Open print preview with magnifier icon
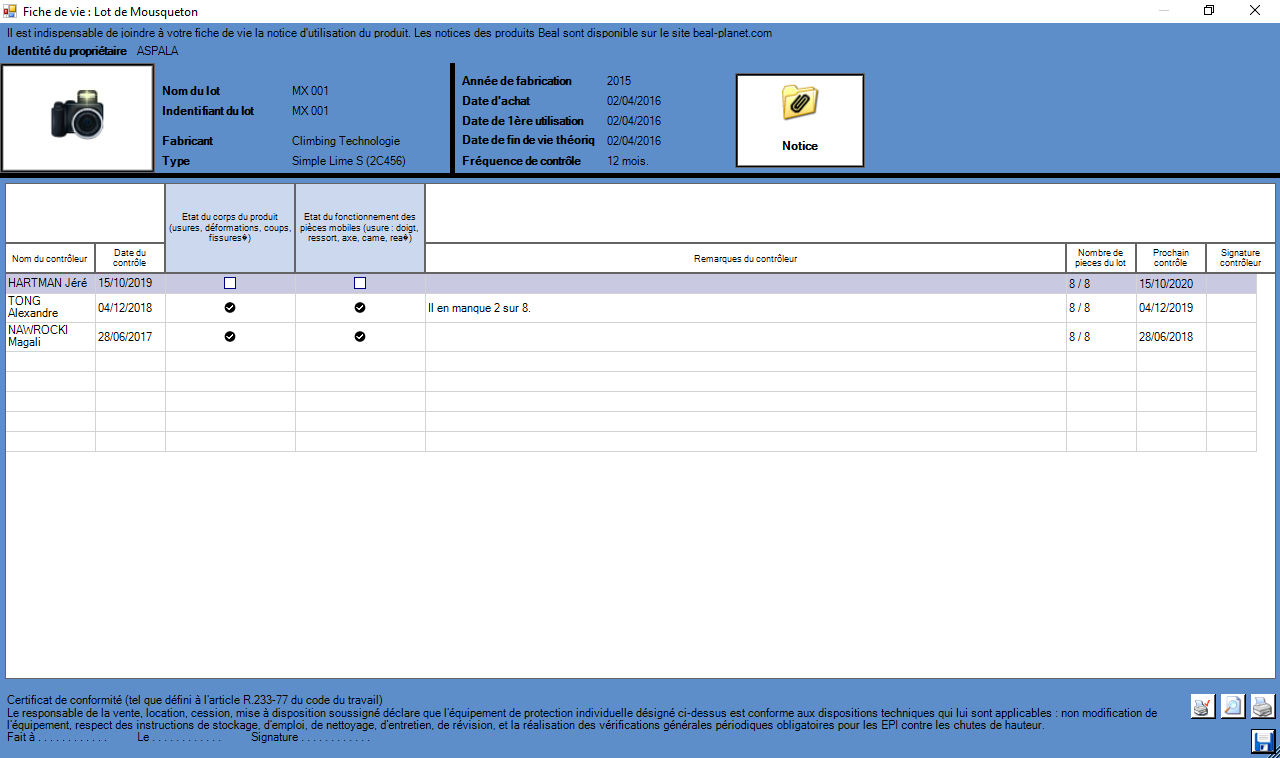Viewport: 1280px width, 758px height. (x=1233, y=706)
